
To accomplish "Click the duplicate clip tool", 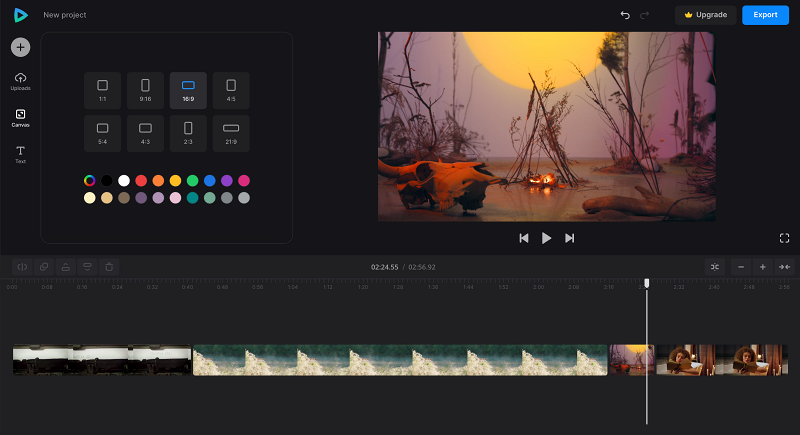I will point(44,267).
